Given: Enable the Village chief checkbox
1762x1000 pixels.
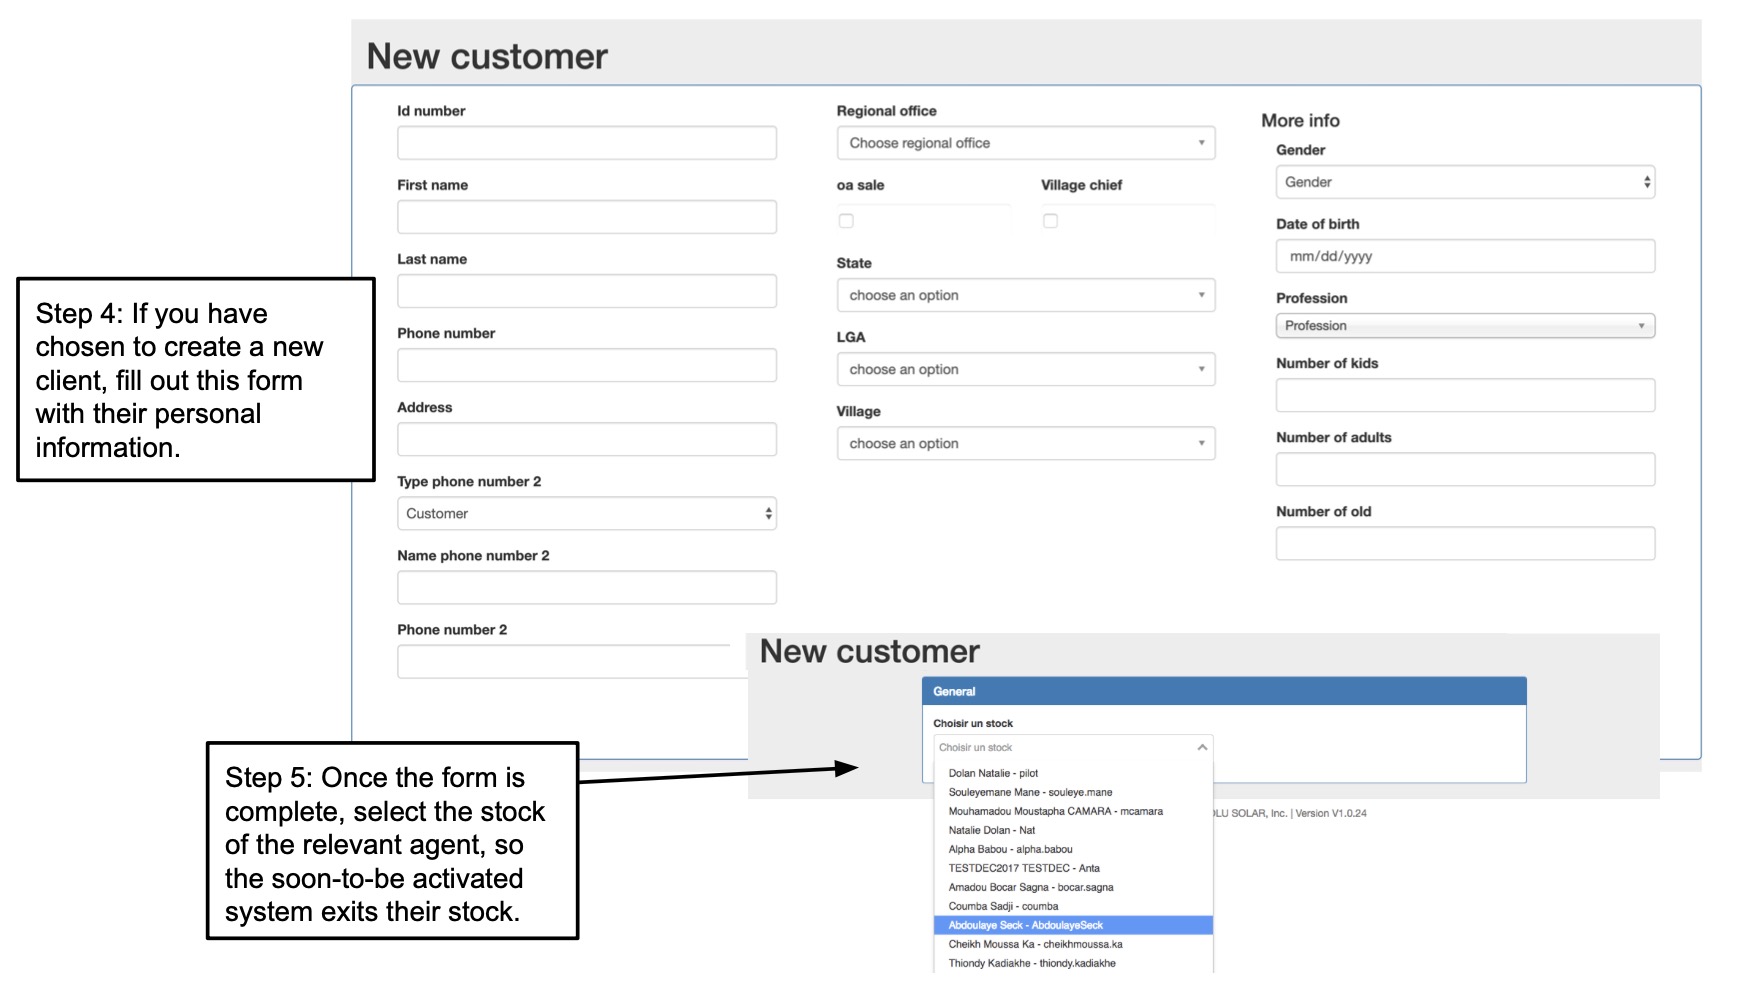Looking at the screenshot, I should 1050,221.
